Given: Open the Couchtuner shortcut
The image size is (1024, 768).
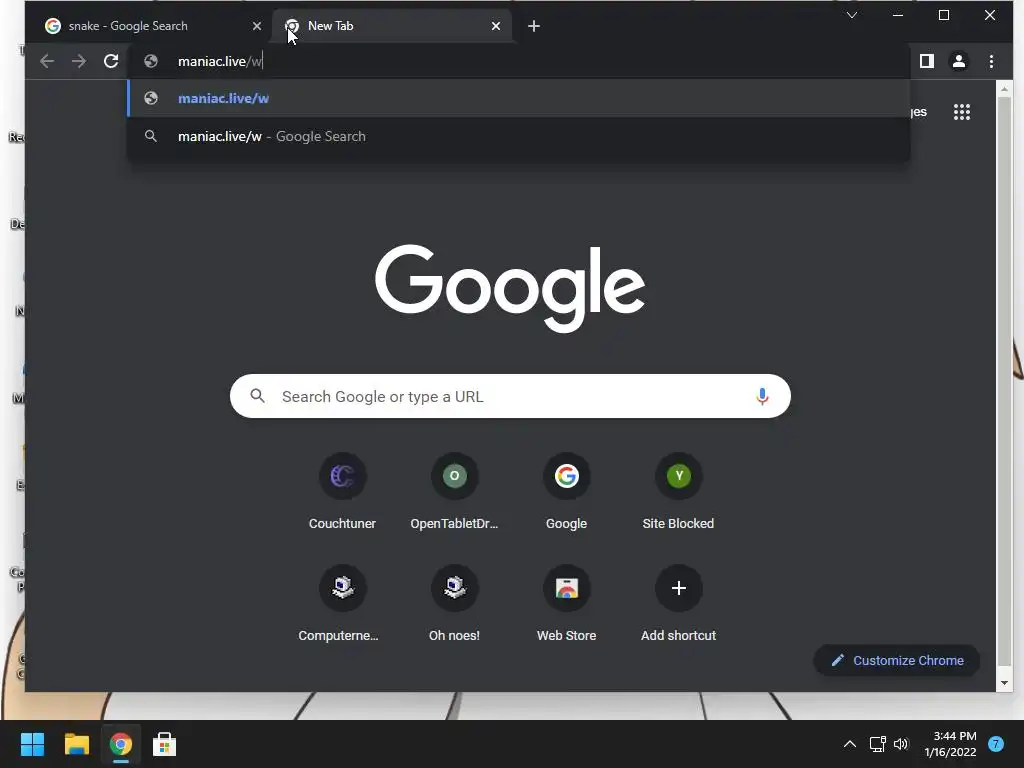Looking at the screenshot, I should point(342,490).
